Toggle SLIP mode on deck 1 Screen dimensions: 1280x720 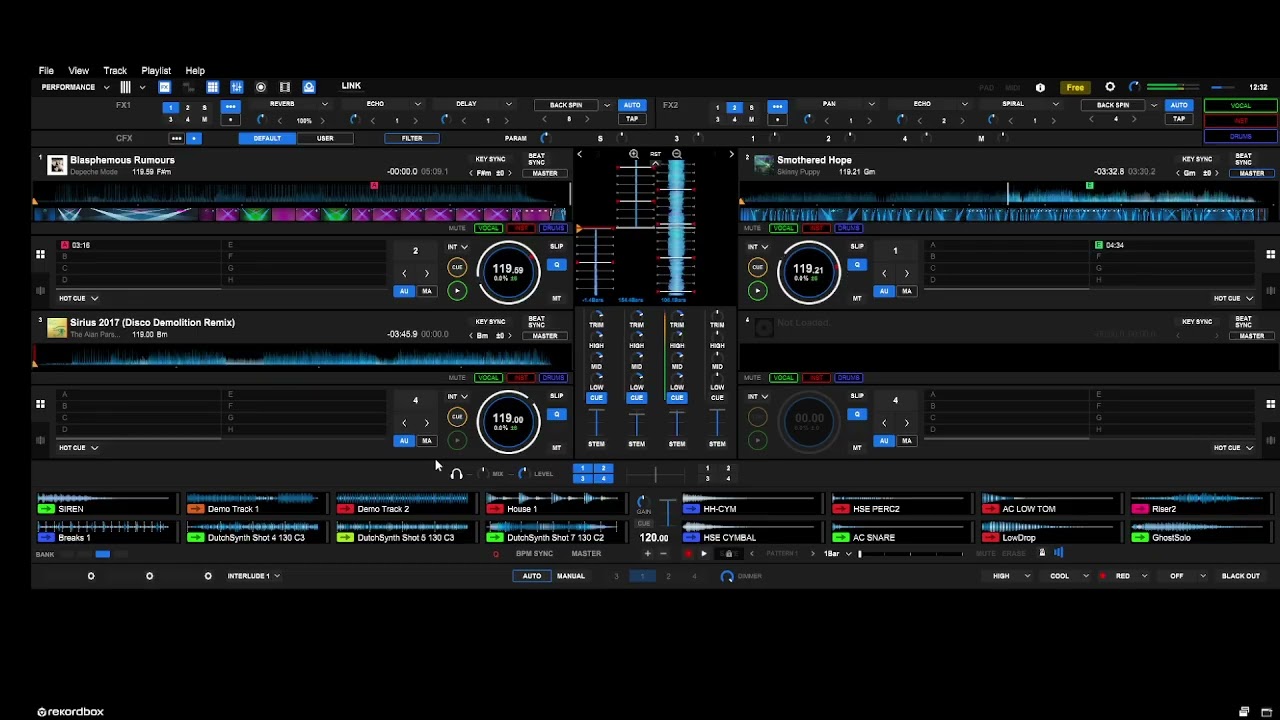[x=557, y=246]
